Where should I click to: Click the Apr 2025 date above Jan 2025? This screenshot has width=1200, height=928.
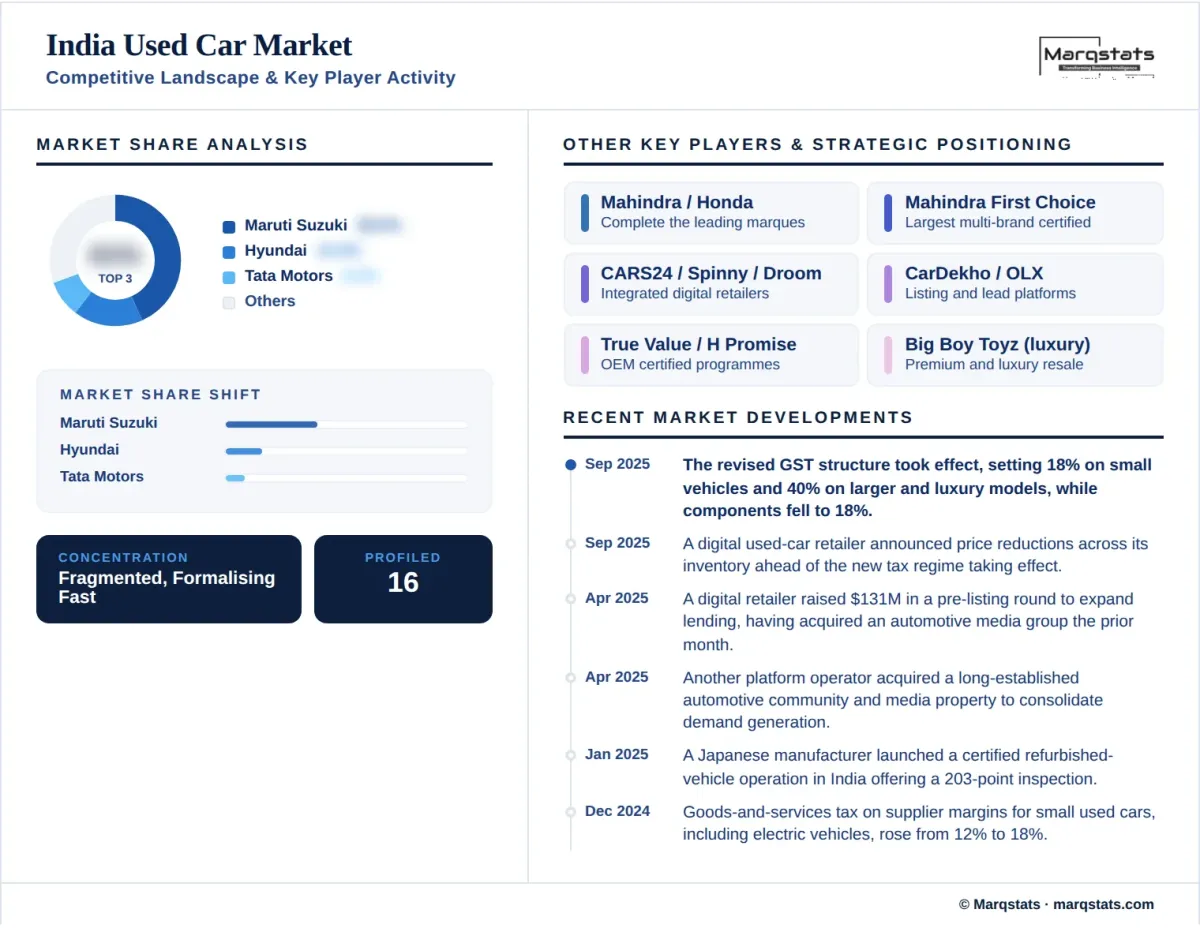617,677
